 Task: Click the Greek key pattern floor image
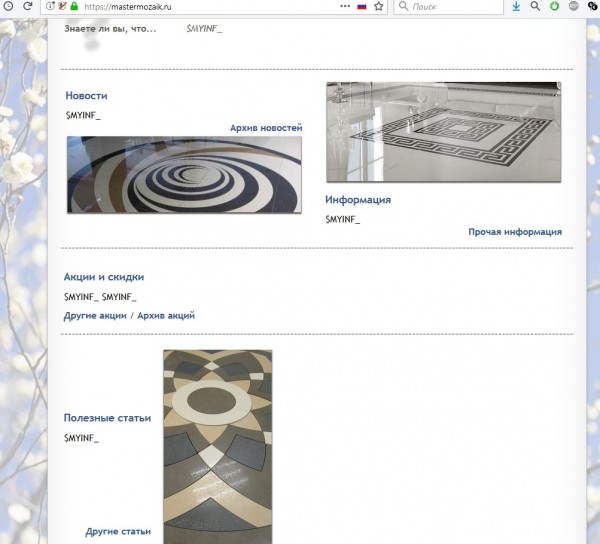[x=443, y=132]
